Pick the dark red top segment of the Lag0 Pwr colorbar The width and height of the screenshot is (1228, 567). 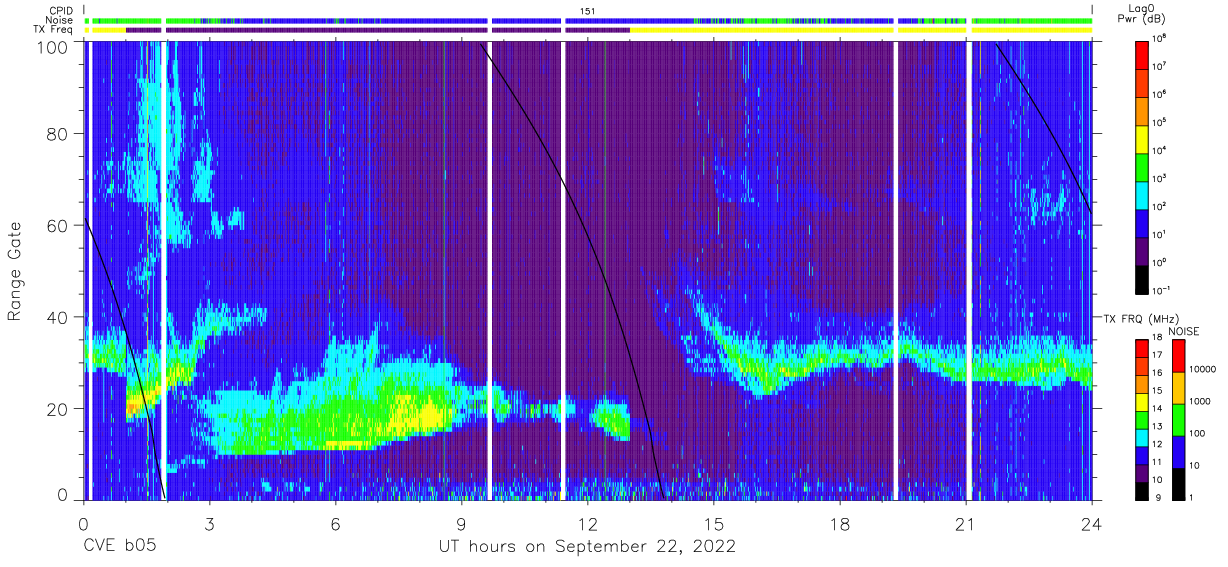1143,54
